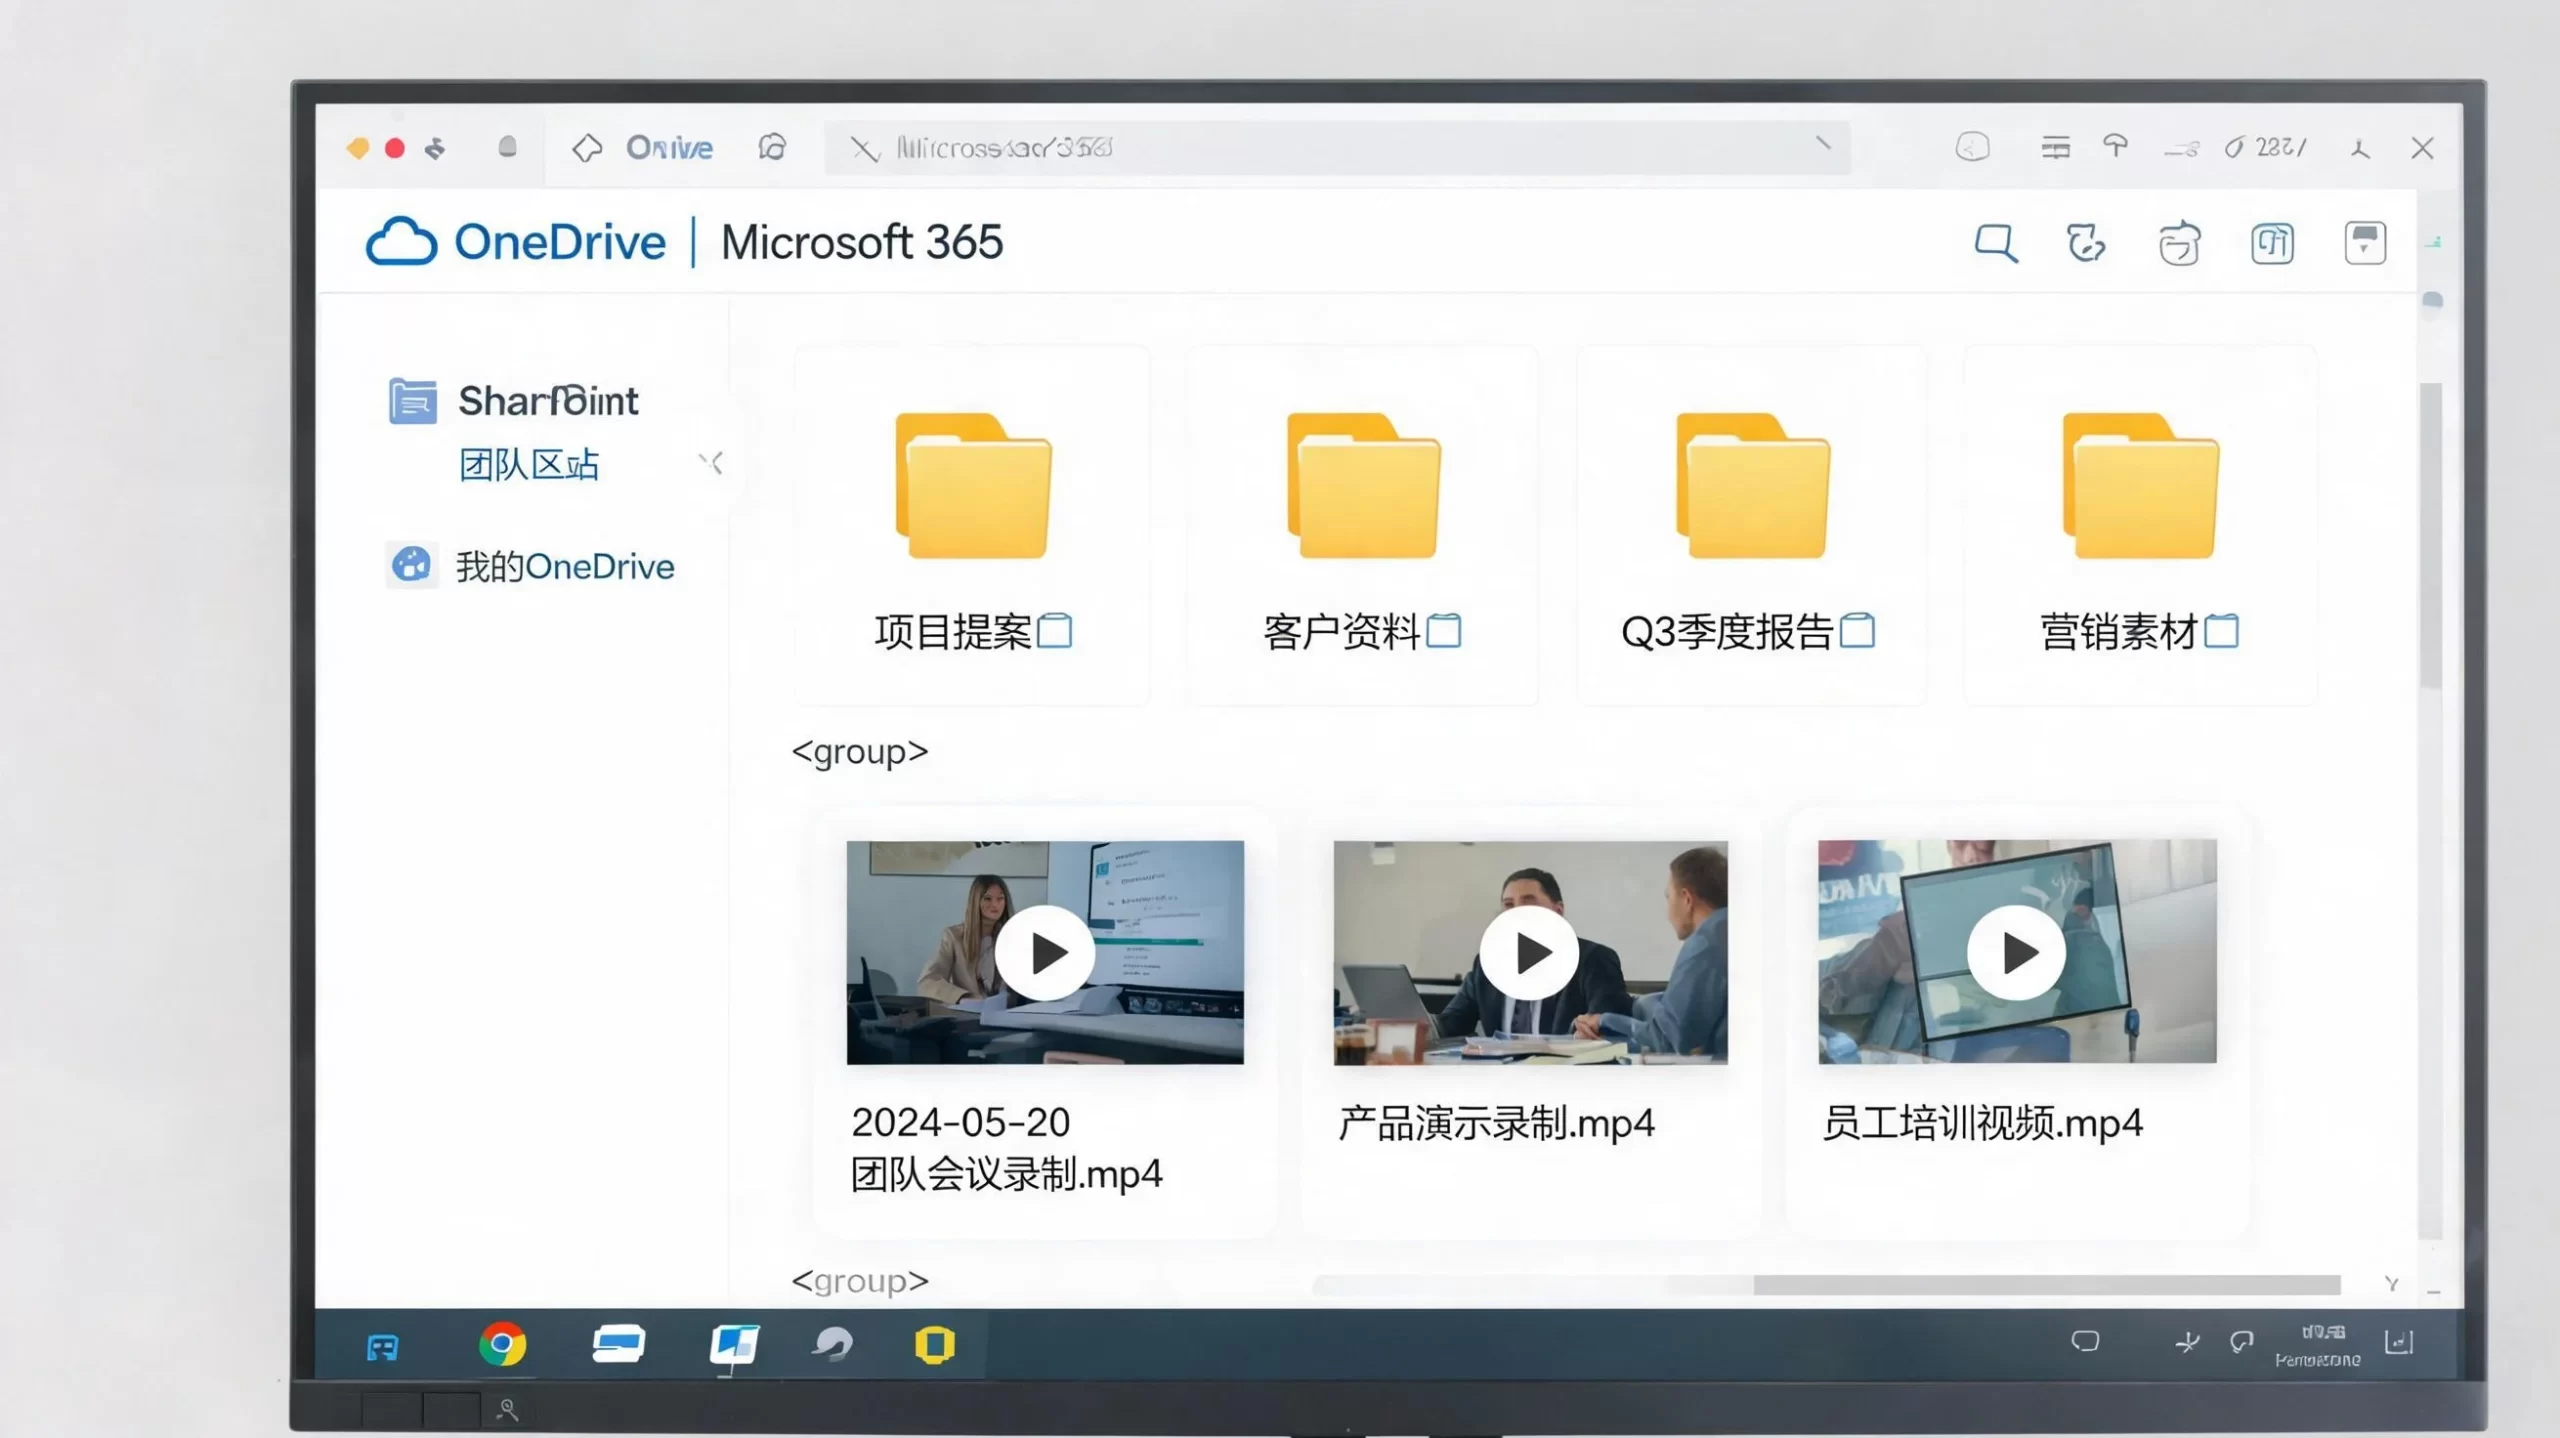Image resolution: width=2560 pixels, height=1438 pixels.
Task: Click the umbrella-shaped icon in browser toolbar
Action: [x=2115, y=147]
